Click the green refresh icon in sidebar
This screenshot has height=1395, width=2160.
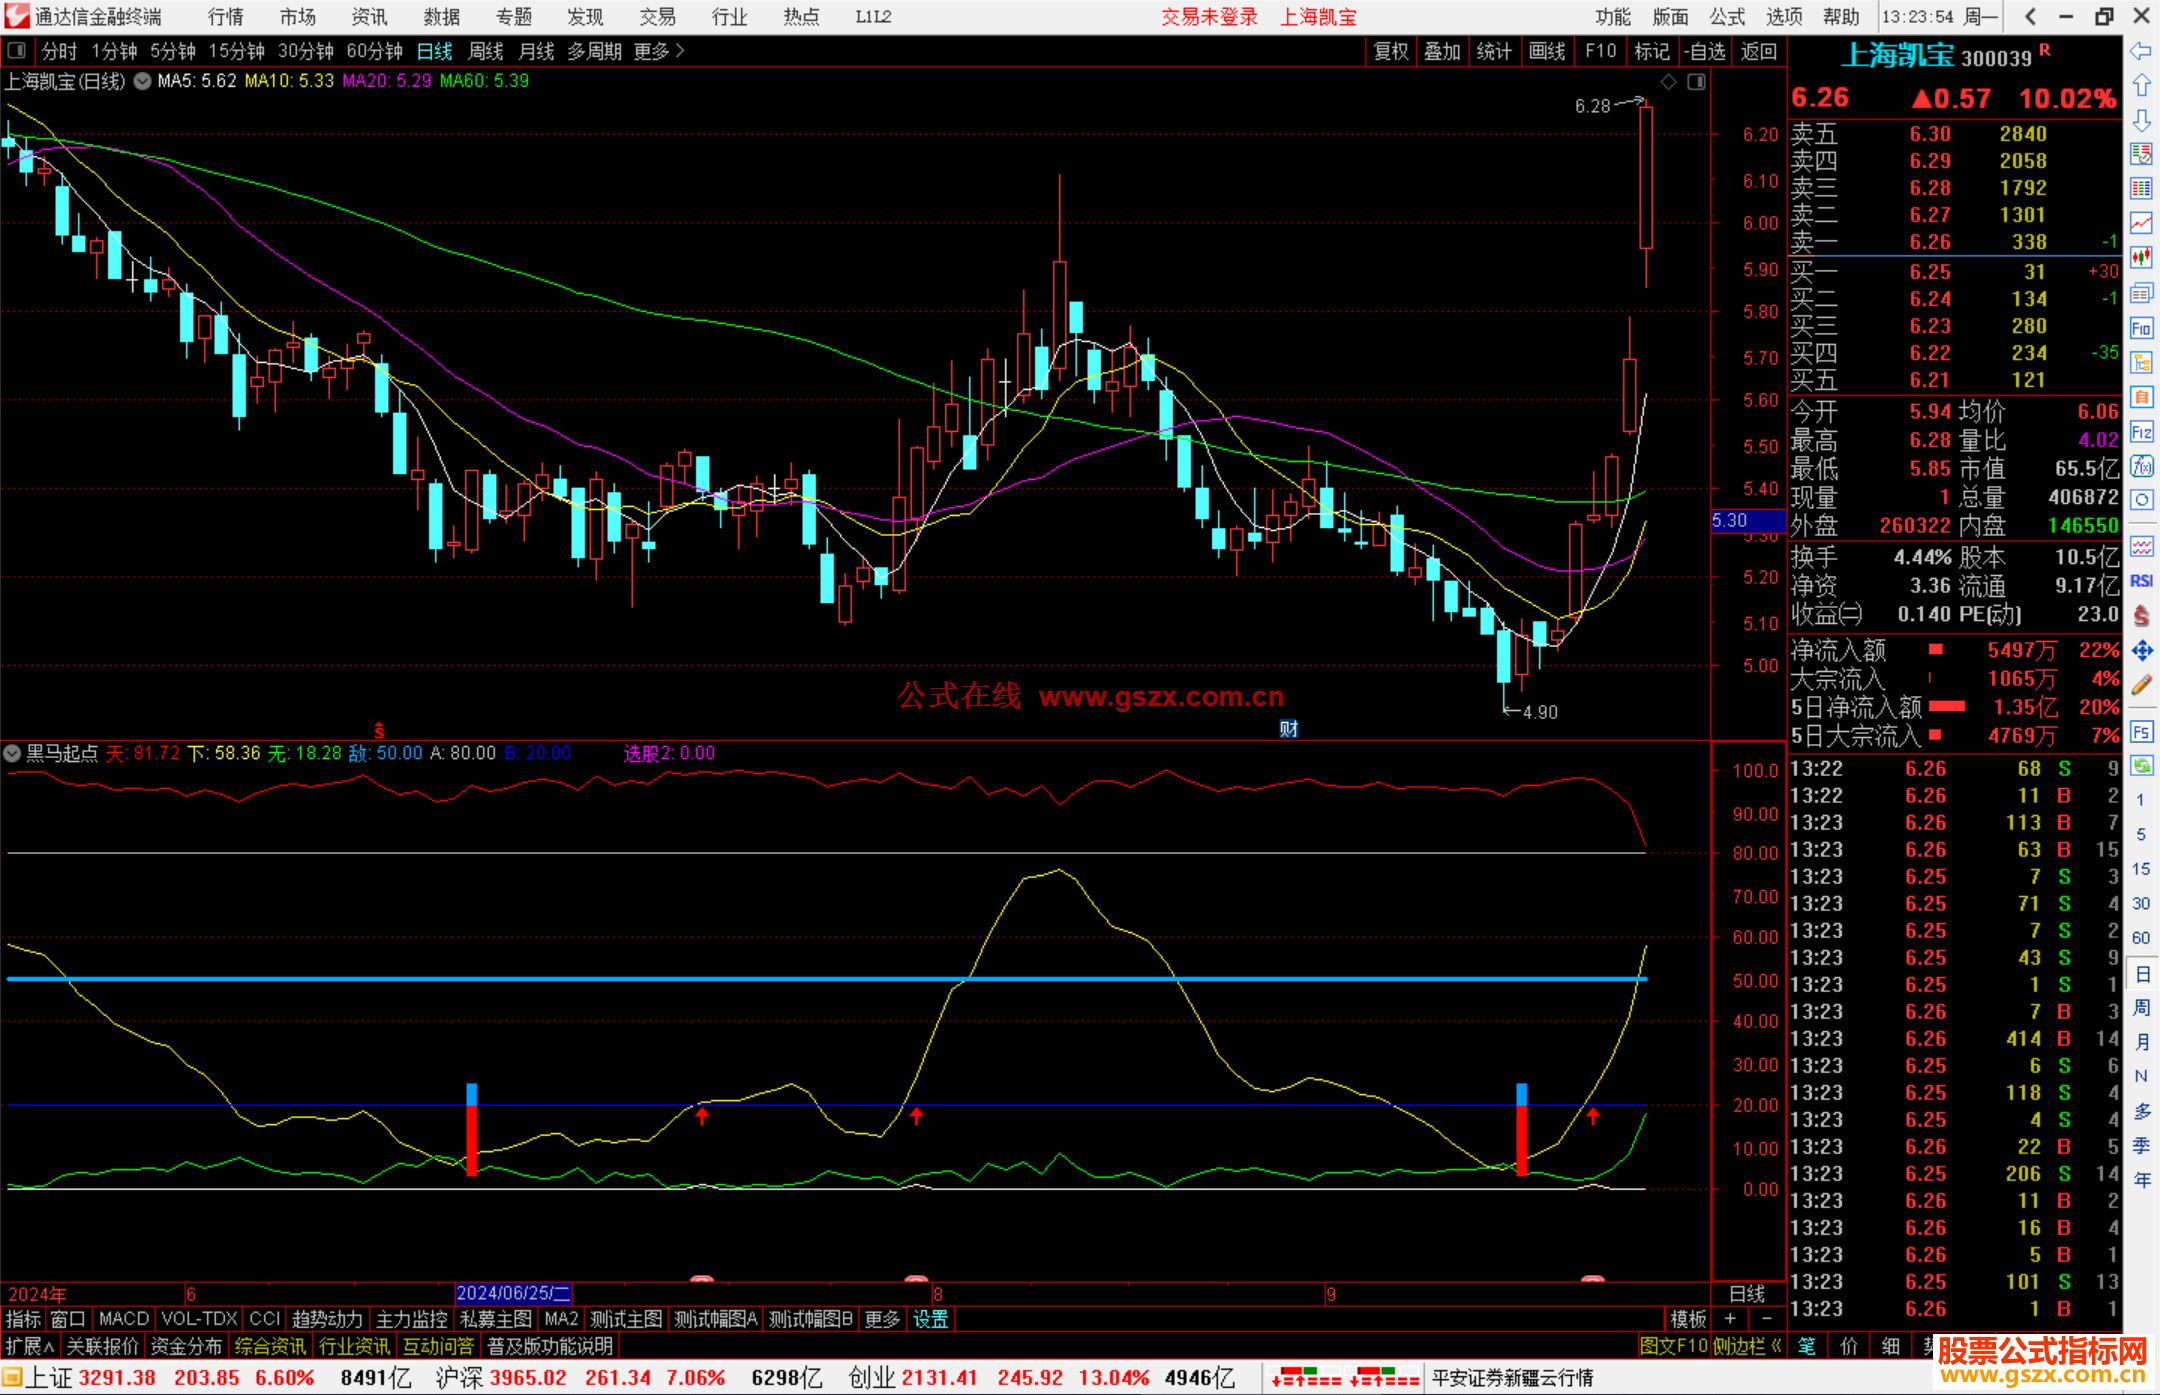(x=2141, y=766)
